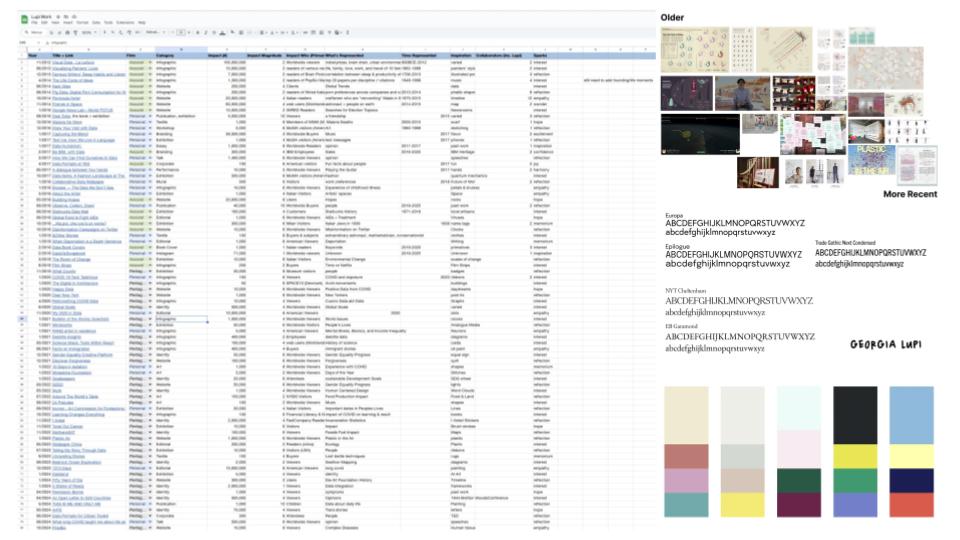Click the text color icon
The width and height of the screenshot is (960, 540).
[224, 32]
